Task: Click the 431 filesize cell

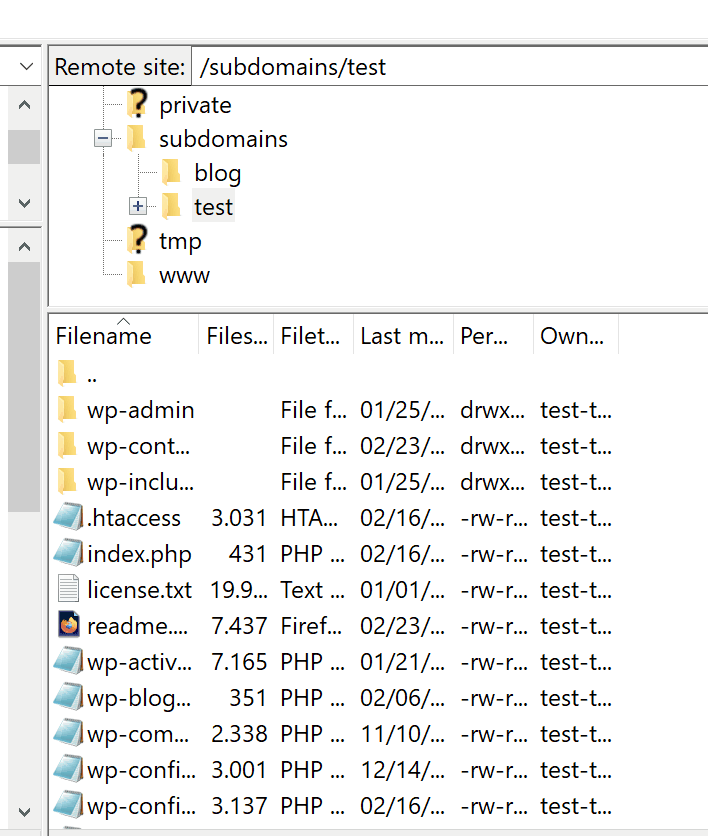Action: coord(247,554)
